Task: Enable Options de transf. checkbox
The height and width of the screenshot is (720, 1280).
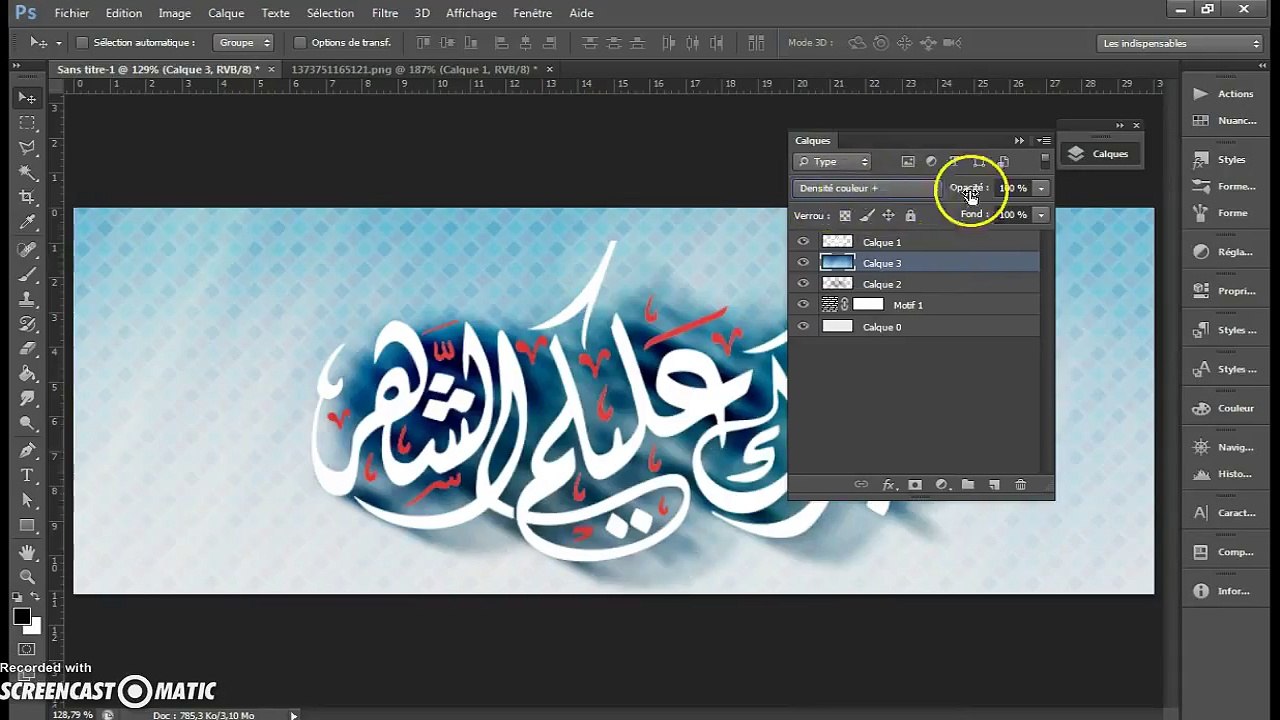Action: click(x=300, y=43)
